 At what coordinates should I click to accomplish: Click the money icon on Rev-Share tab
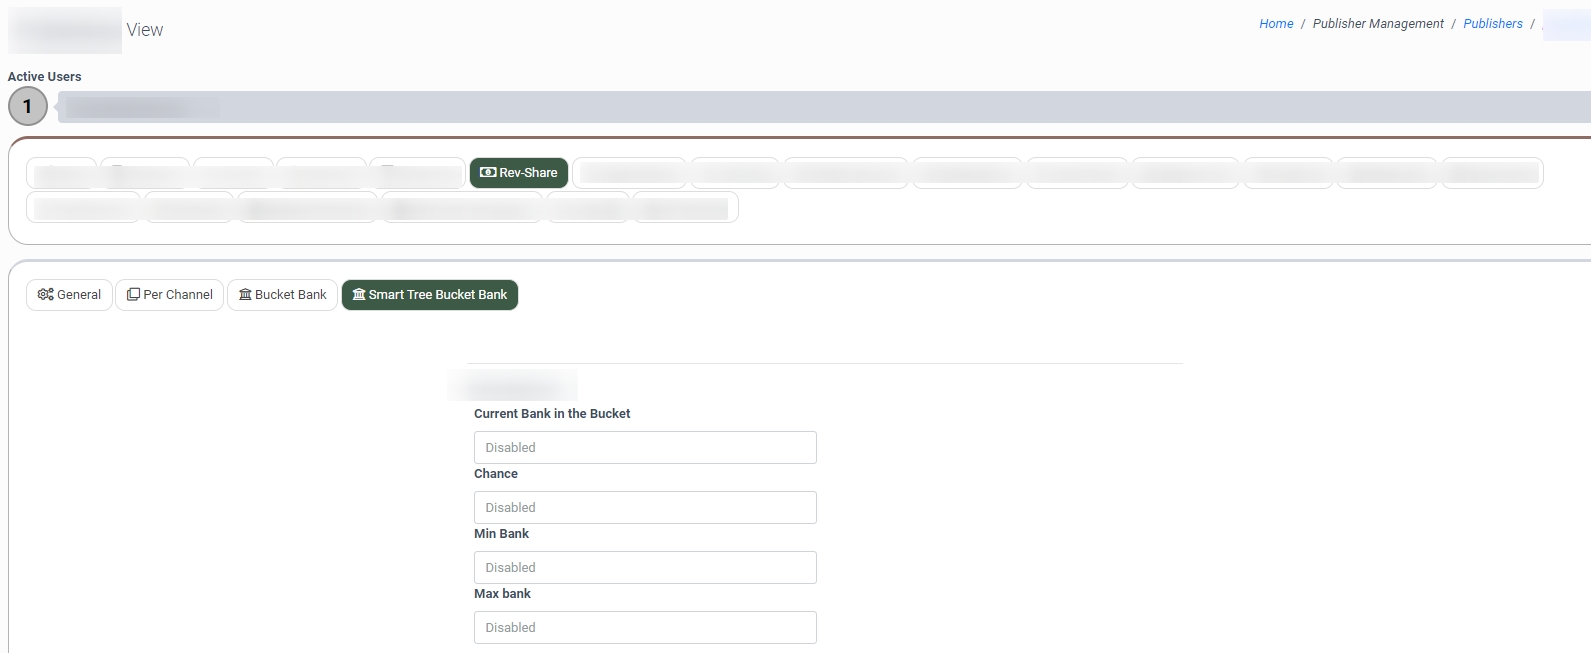coord(488,173)
